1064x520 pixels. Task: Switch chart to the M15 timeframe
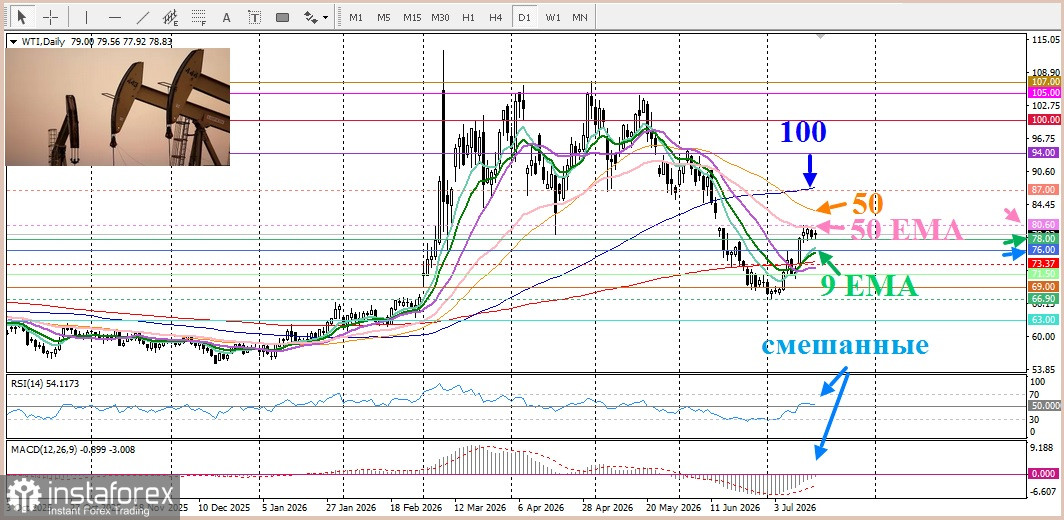coord(412,16)
